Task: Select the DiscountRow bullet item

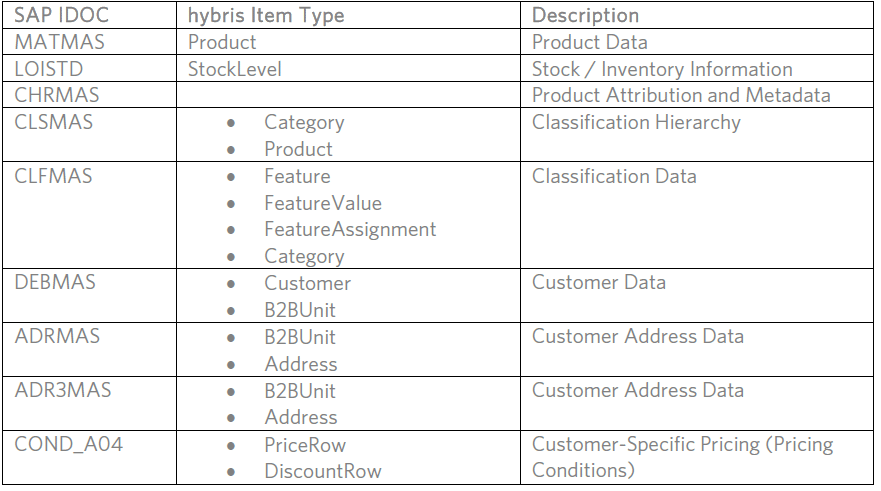Action: pos(323,471)
